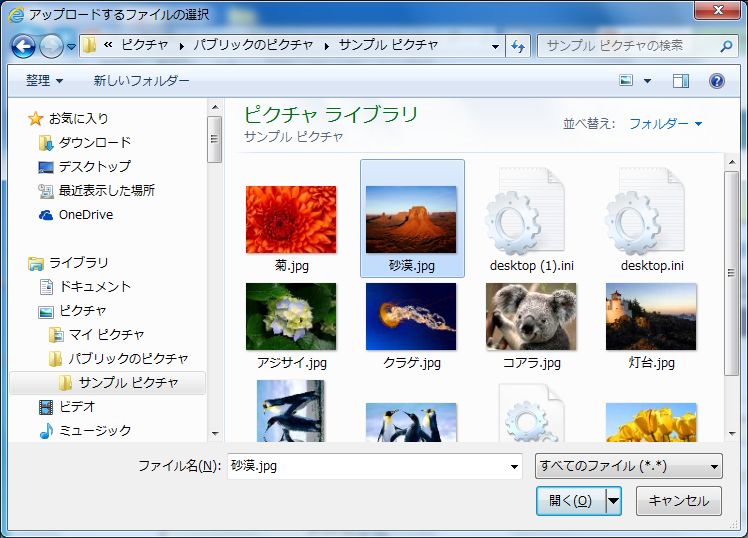748x538 pixels.
Task: Click file list scrollbar down arrow
Action: (x=732, y=434)
